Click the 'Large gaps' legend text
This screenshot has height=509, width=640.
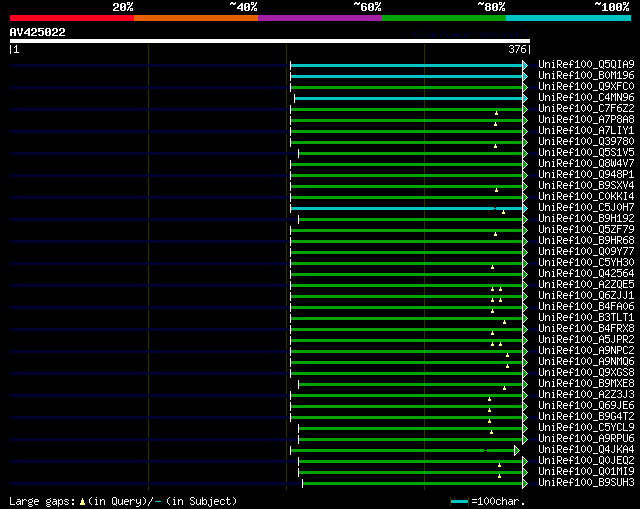pos(42,501)
